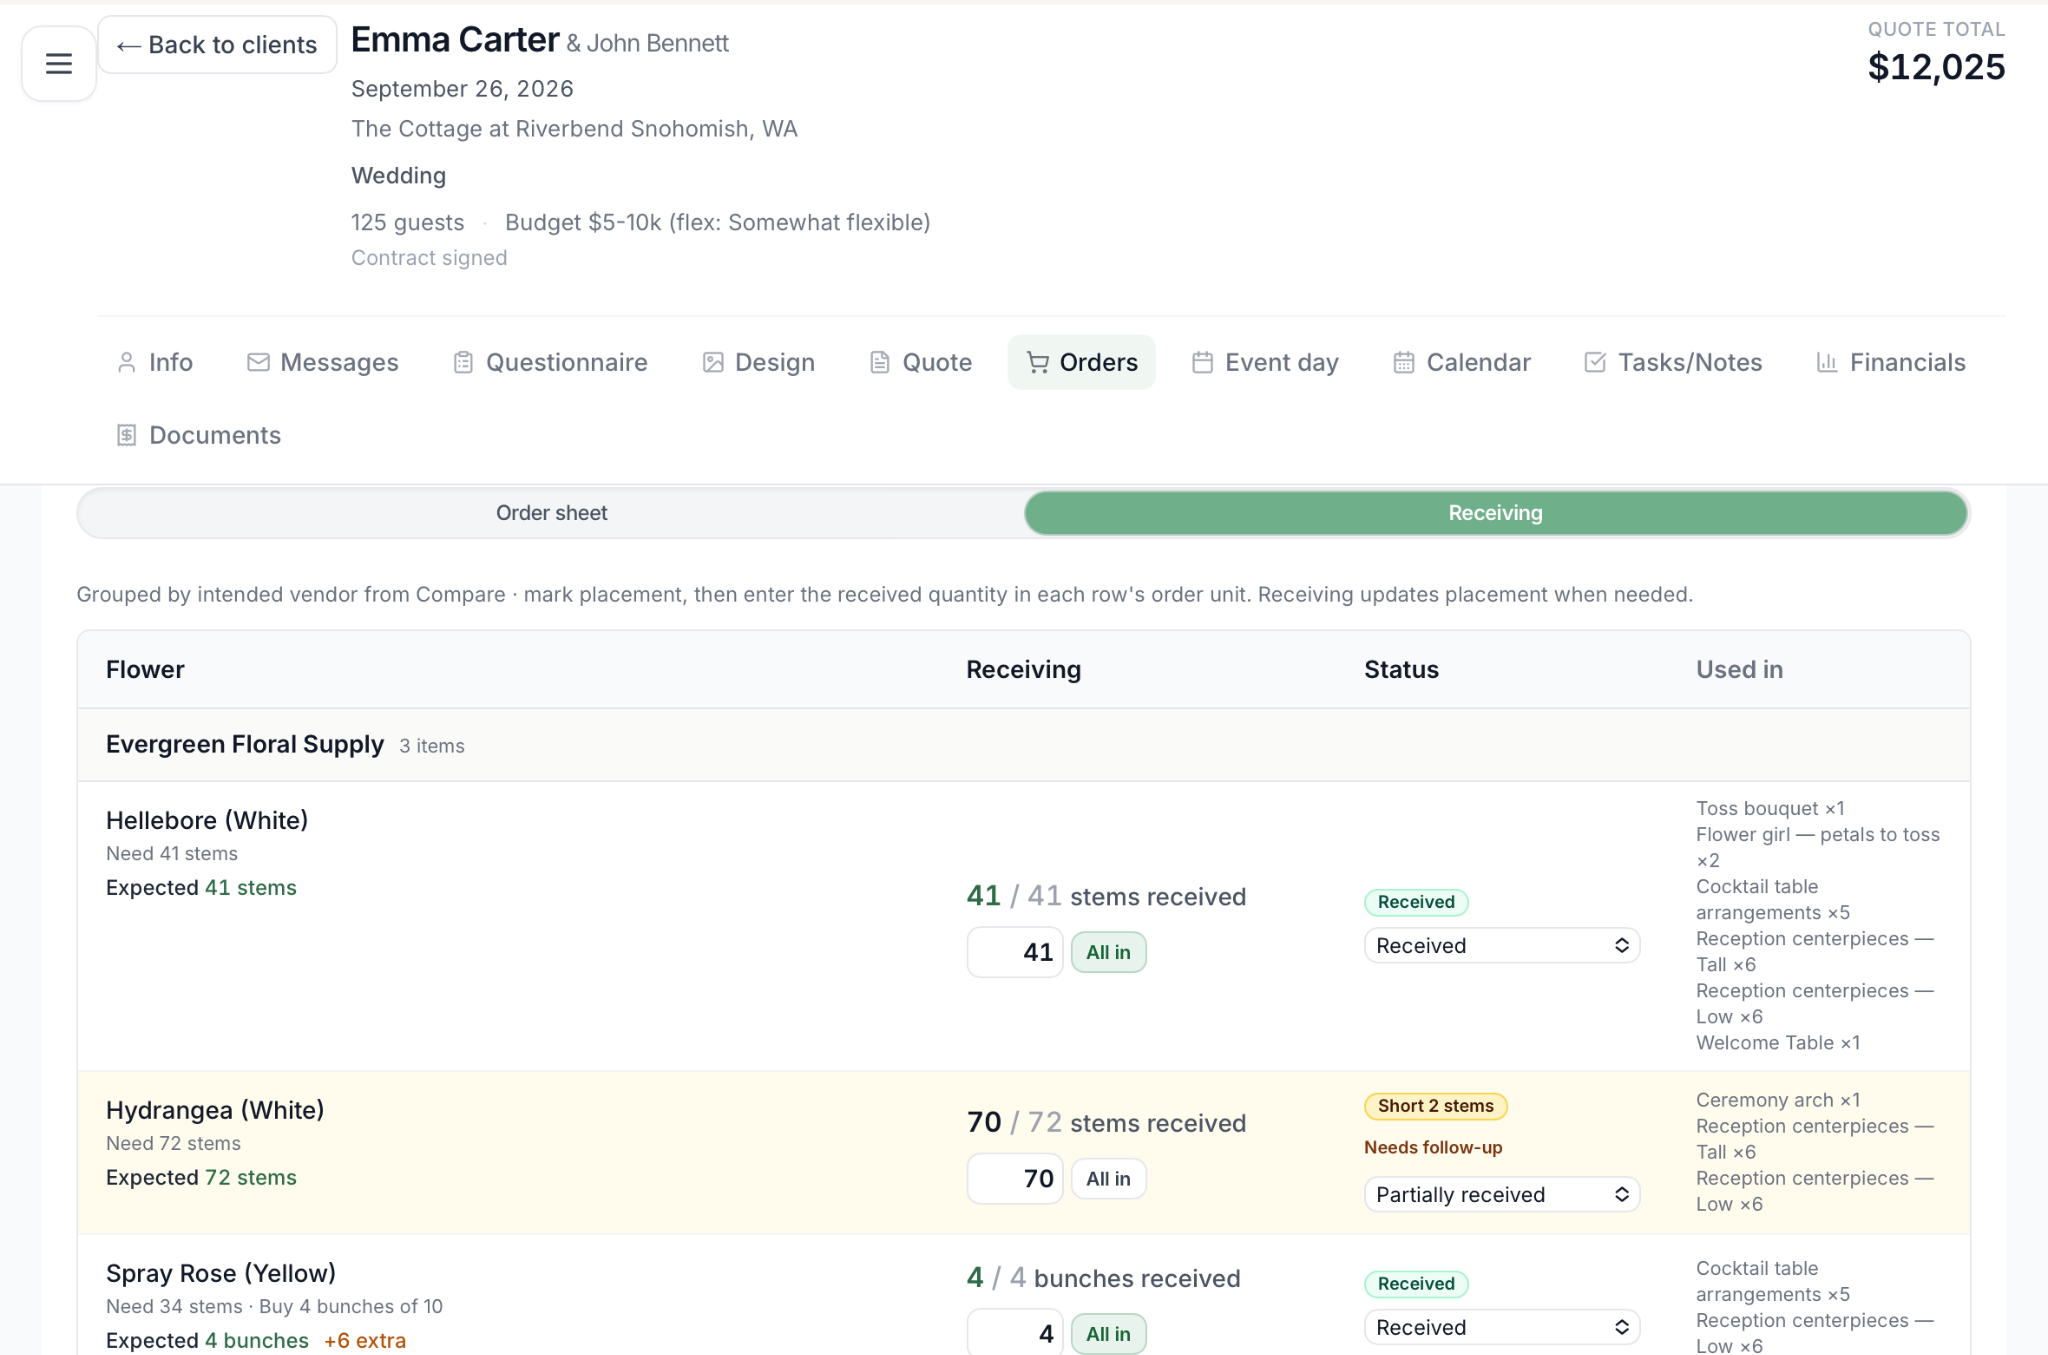The width and height of the screenshot is (2048, 1355).
Task: Toggle All in for Hydrangea (White)
Action: click(x=1108, y=1179)
